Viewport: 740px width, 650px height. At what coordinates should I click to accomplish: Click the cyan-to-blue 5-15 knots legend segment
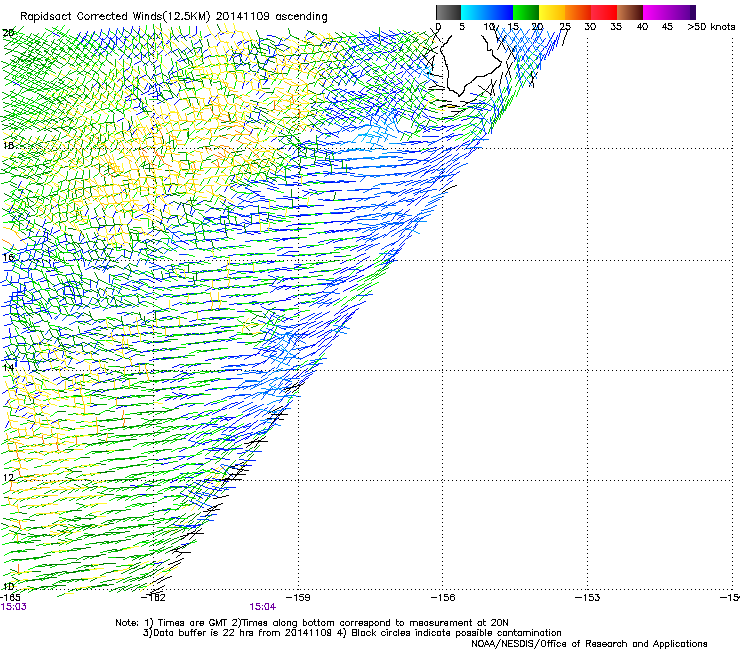tap(487, 12)
